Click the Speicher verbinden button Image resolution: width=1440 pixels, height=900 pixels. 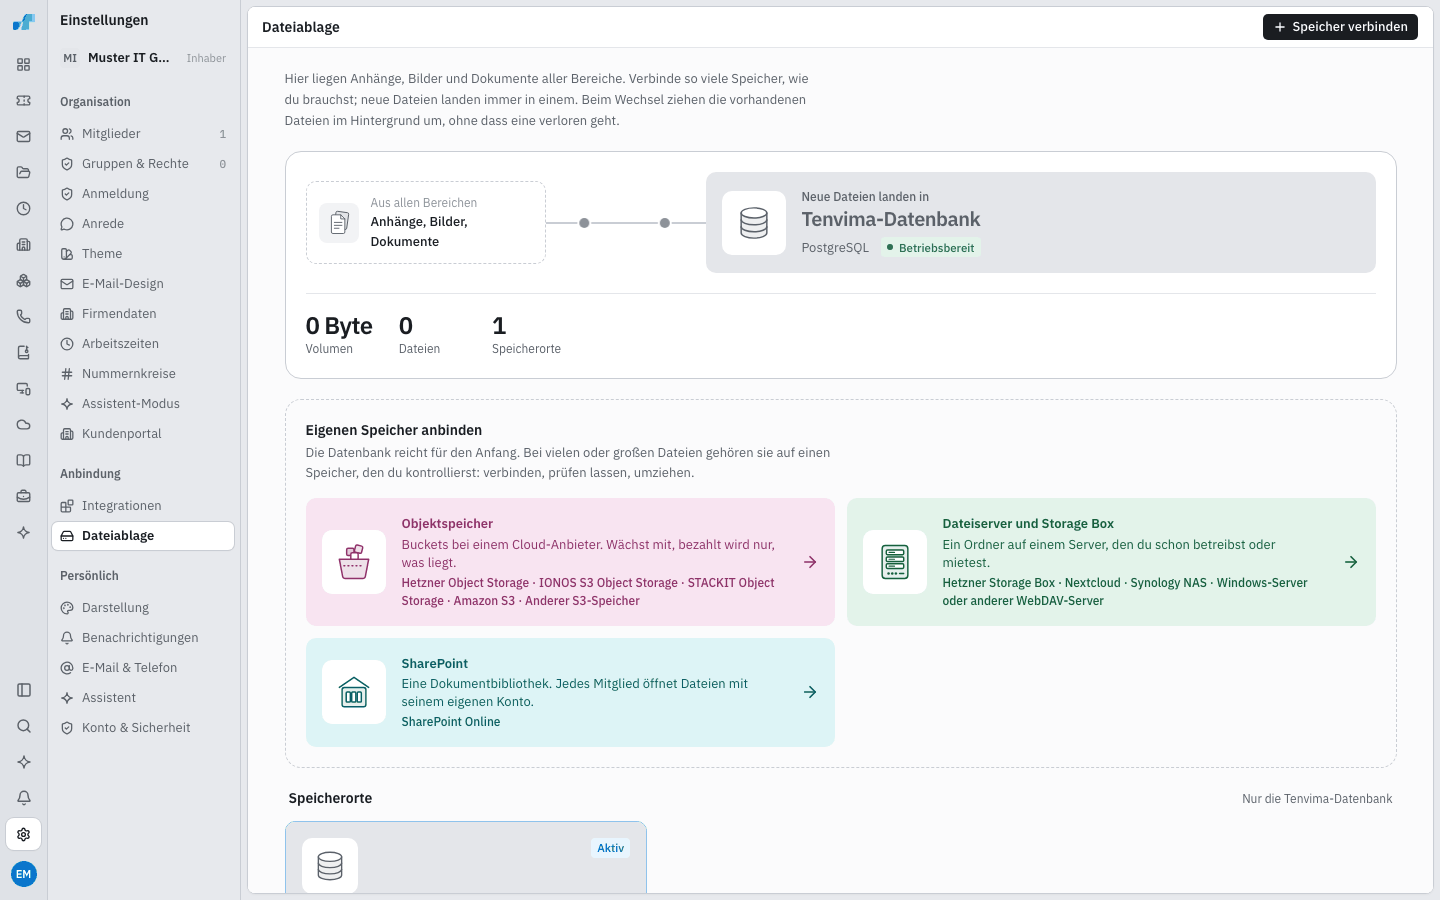1340,27
